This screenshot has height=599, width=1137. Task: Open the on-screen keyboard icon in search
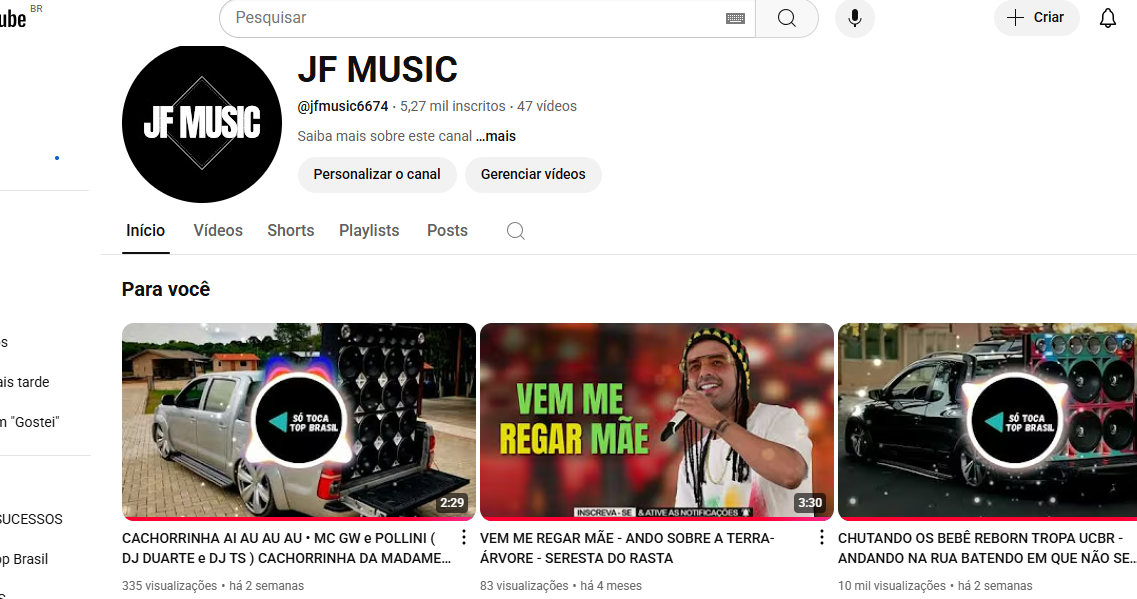pos(735,18)
